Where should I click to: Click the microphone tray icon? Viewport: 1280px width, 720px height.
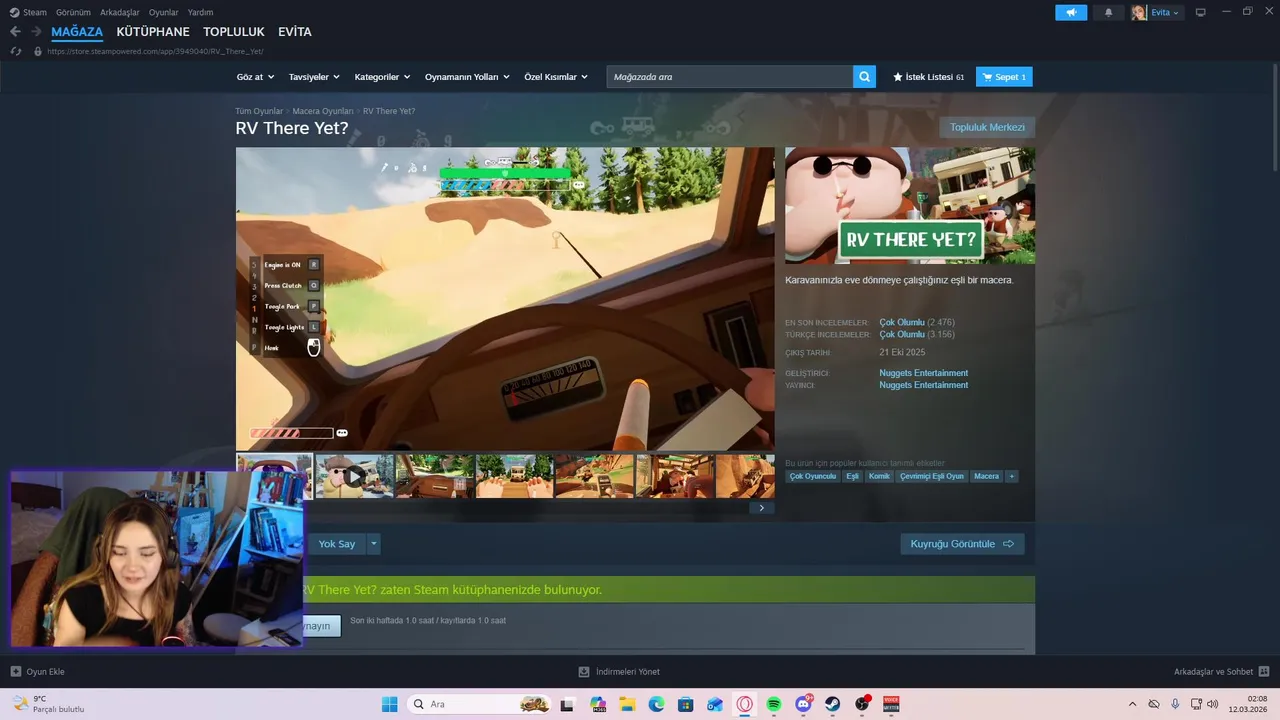(x=1175, y=704)
